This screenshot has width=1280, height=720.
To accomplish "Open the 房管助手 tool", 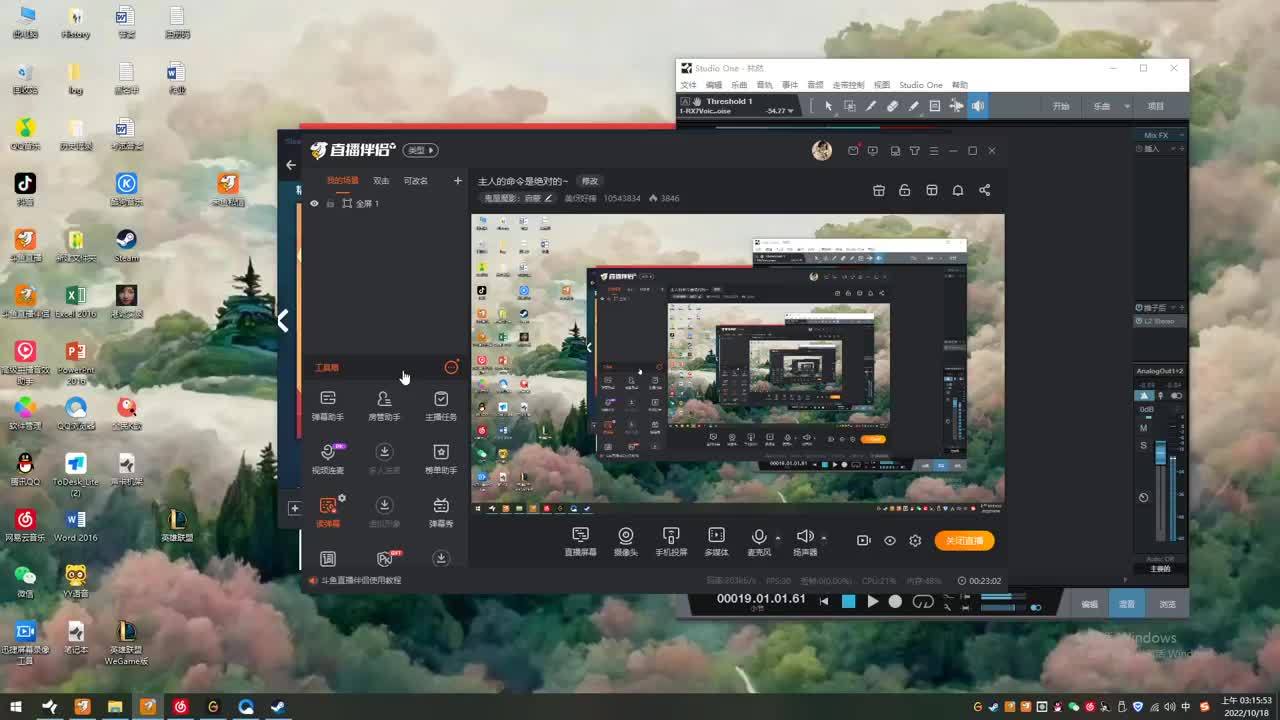I will click(384, 405).
